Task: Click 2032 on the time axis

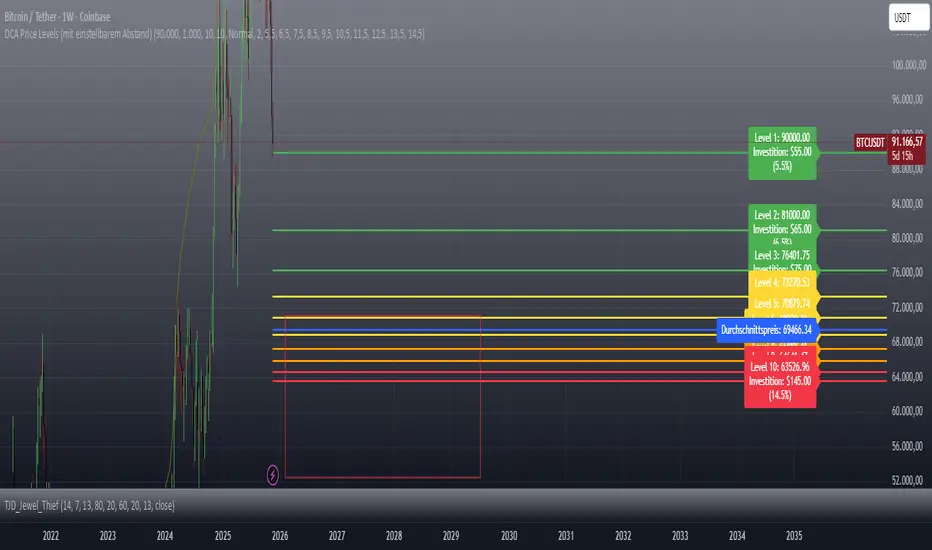Action: 623,536
